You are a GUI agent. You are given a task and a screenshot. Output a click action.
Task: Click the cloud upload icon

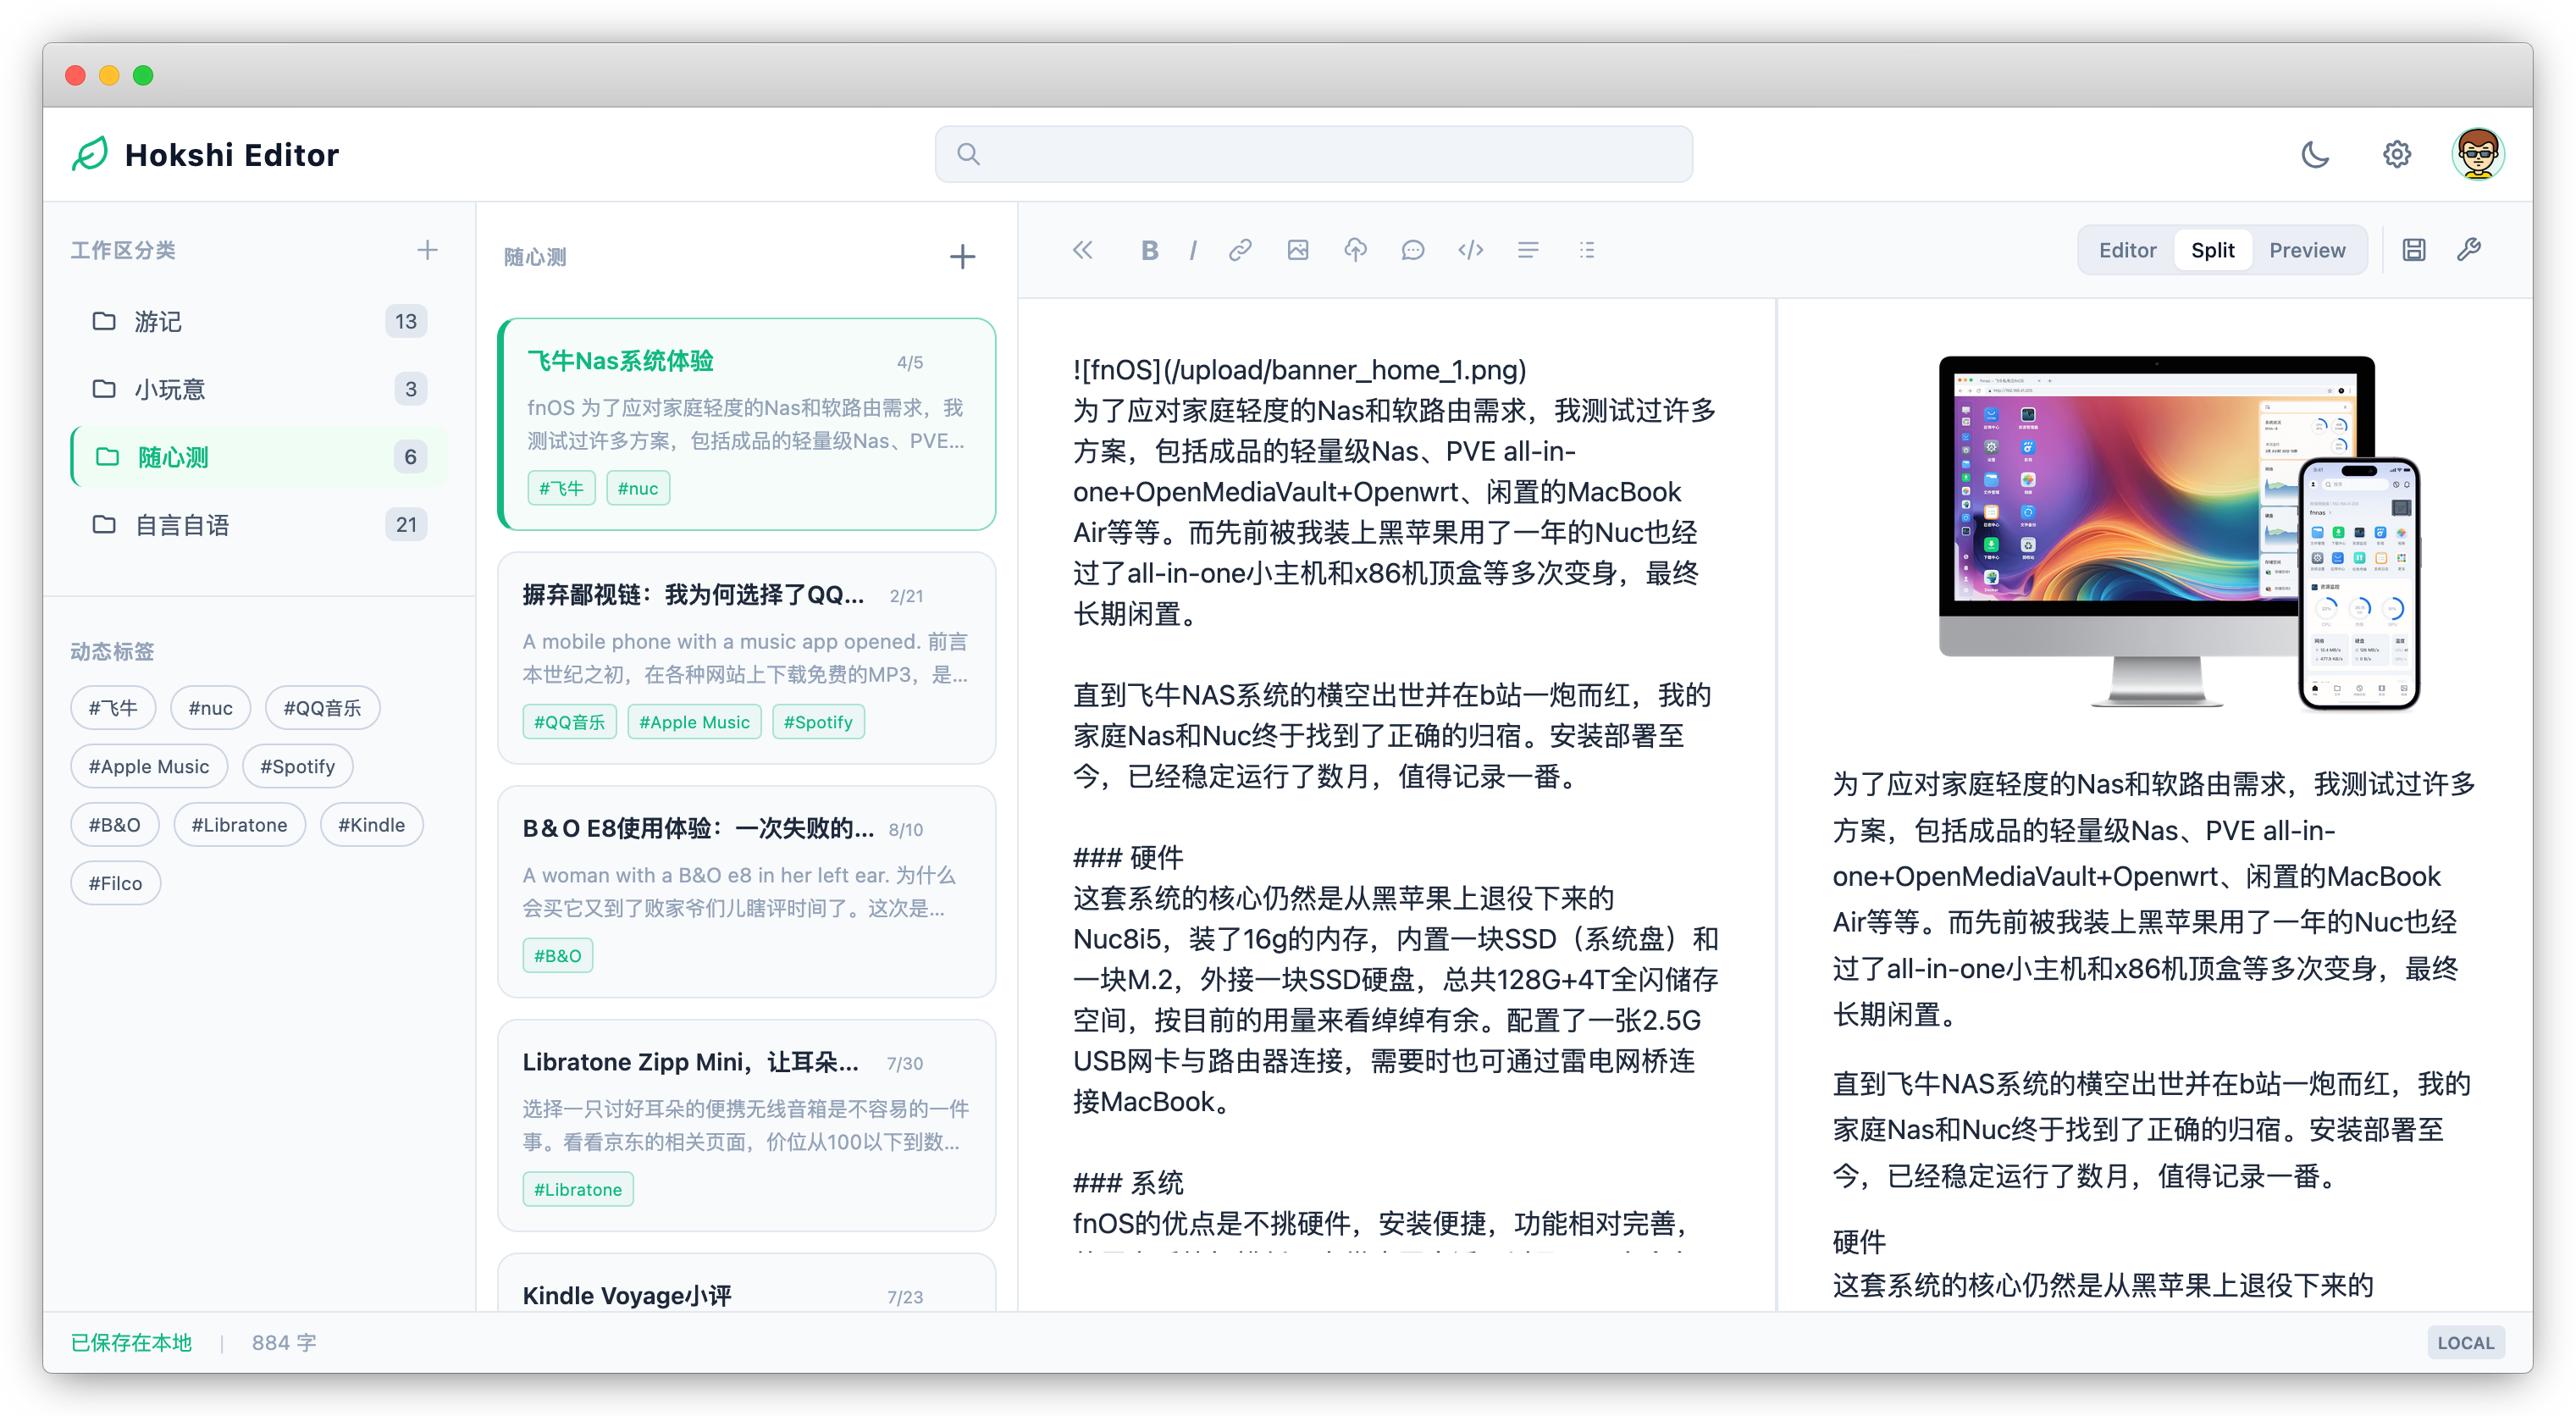[1355, 250]
